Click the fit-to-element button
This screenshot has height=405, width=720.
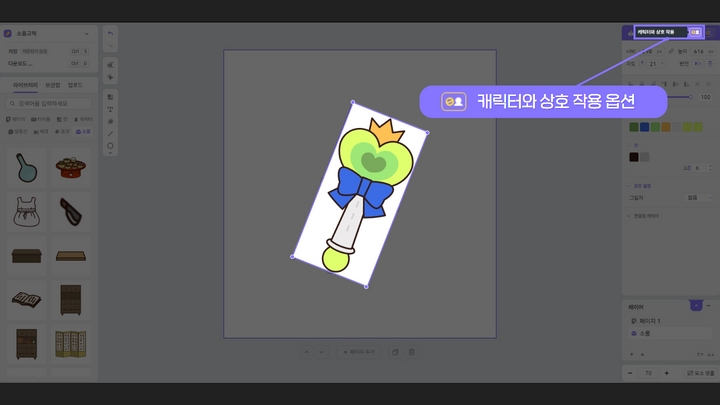coord(697,373)
